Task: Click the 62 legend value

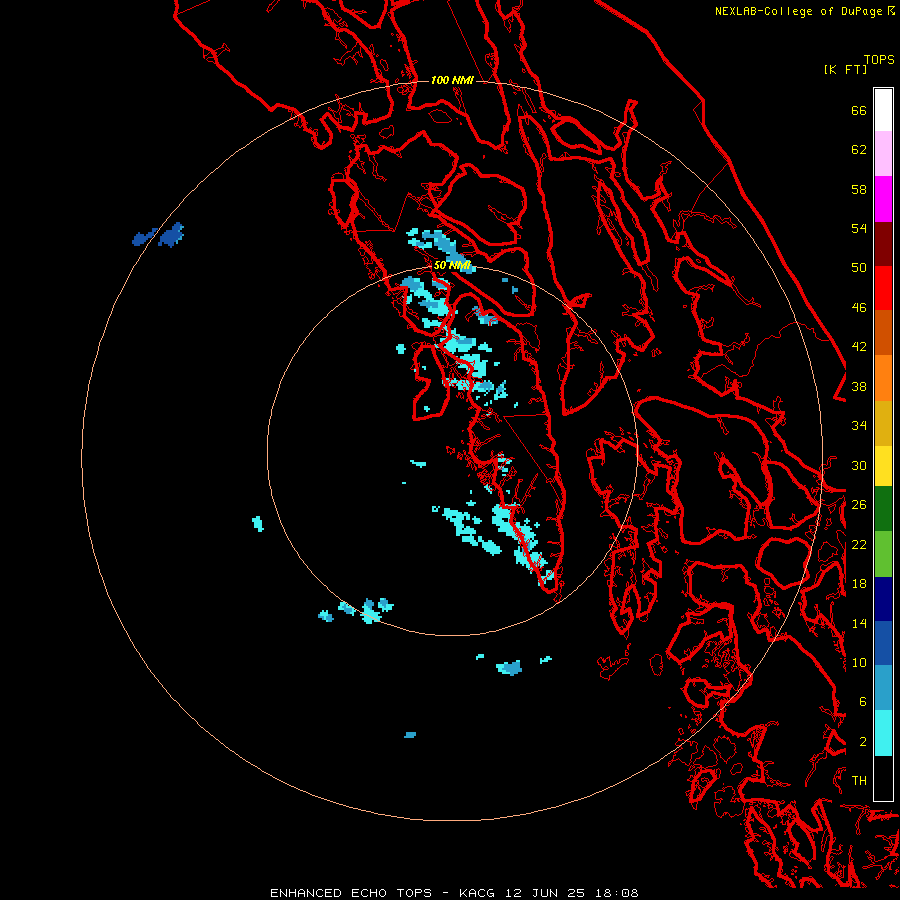Action: (x=859, y=150)
